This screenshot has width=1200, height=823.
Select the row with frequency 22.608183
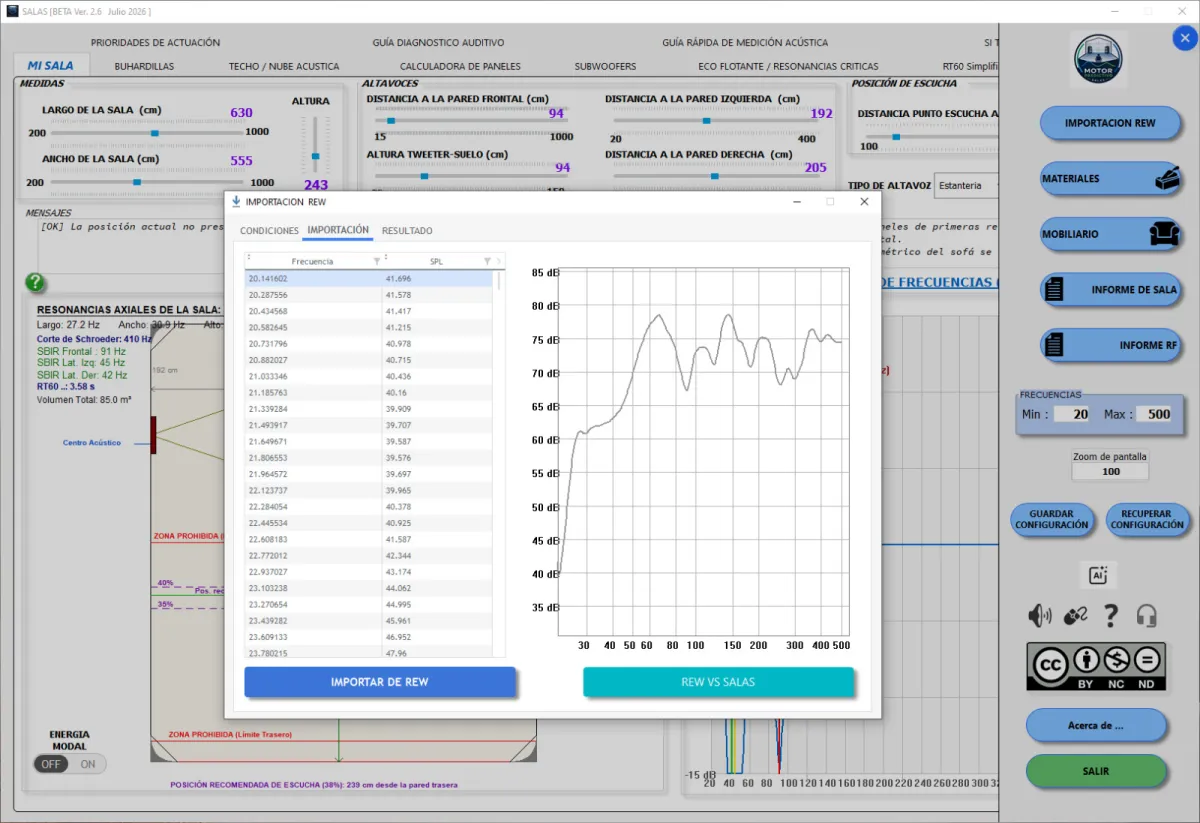[x=369, y=539]
